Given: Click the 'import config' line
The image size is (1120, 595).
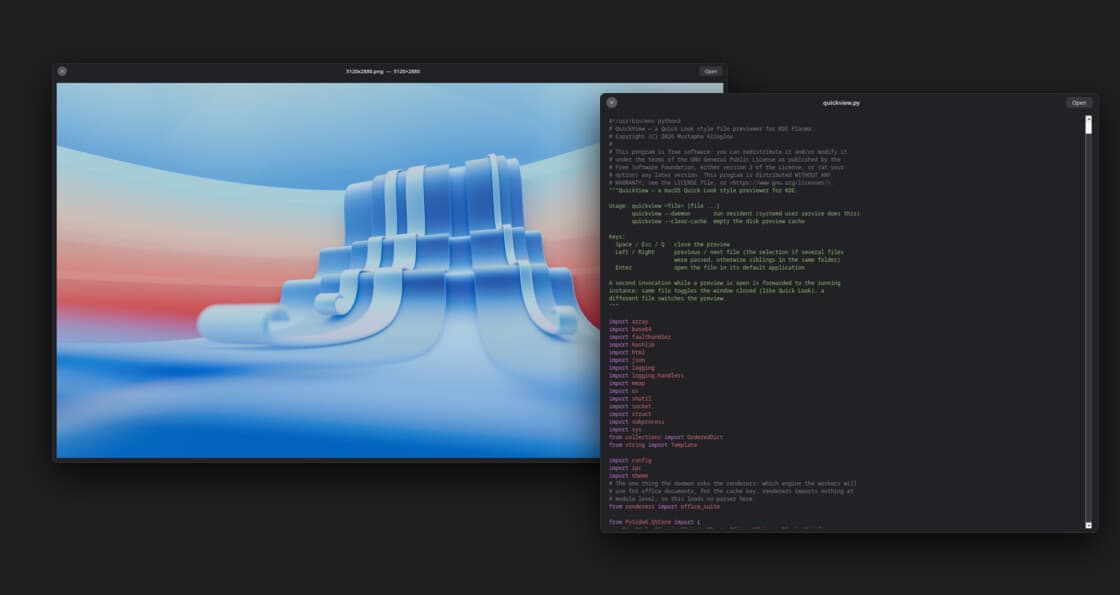Looking at the screenshot, I should point(630,461).
